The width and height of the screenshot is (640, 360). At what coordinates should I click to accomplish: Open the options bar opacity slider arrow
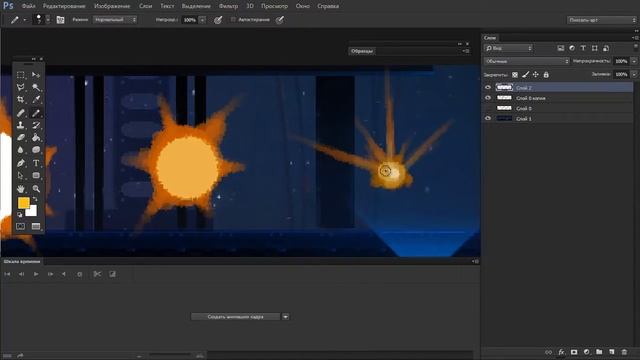(x=202, y=20)
